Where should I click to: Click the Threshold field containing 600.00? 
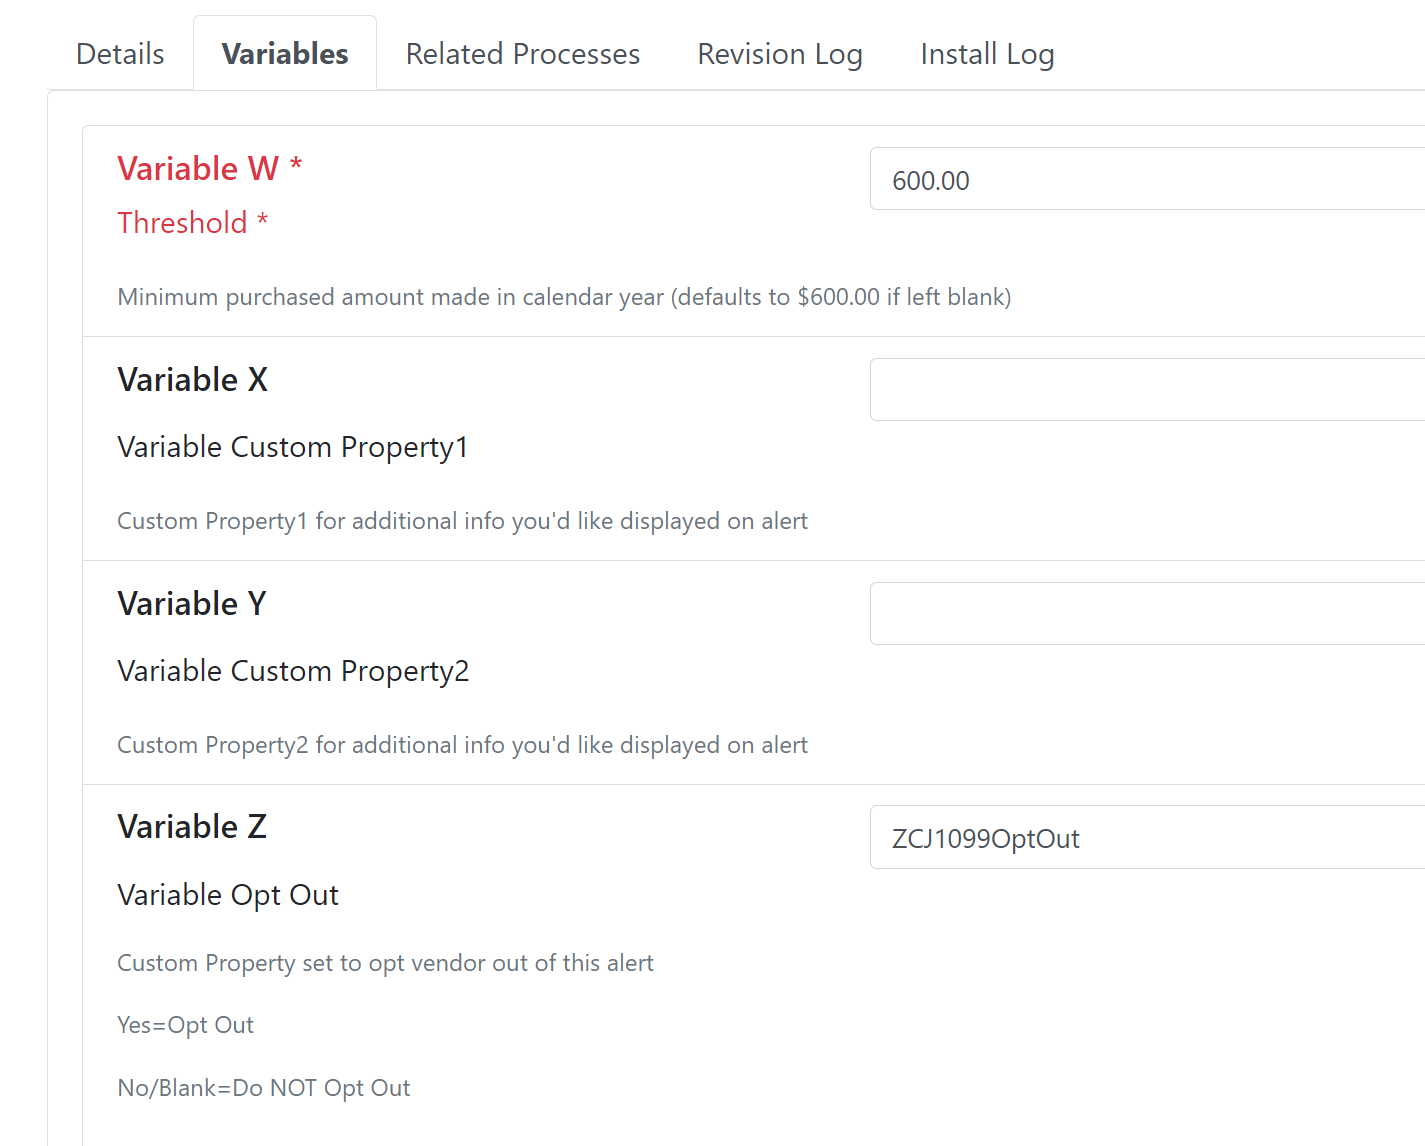[1147, 179]
